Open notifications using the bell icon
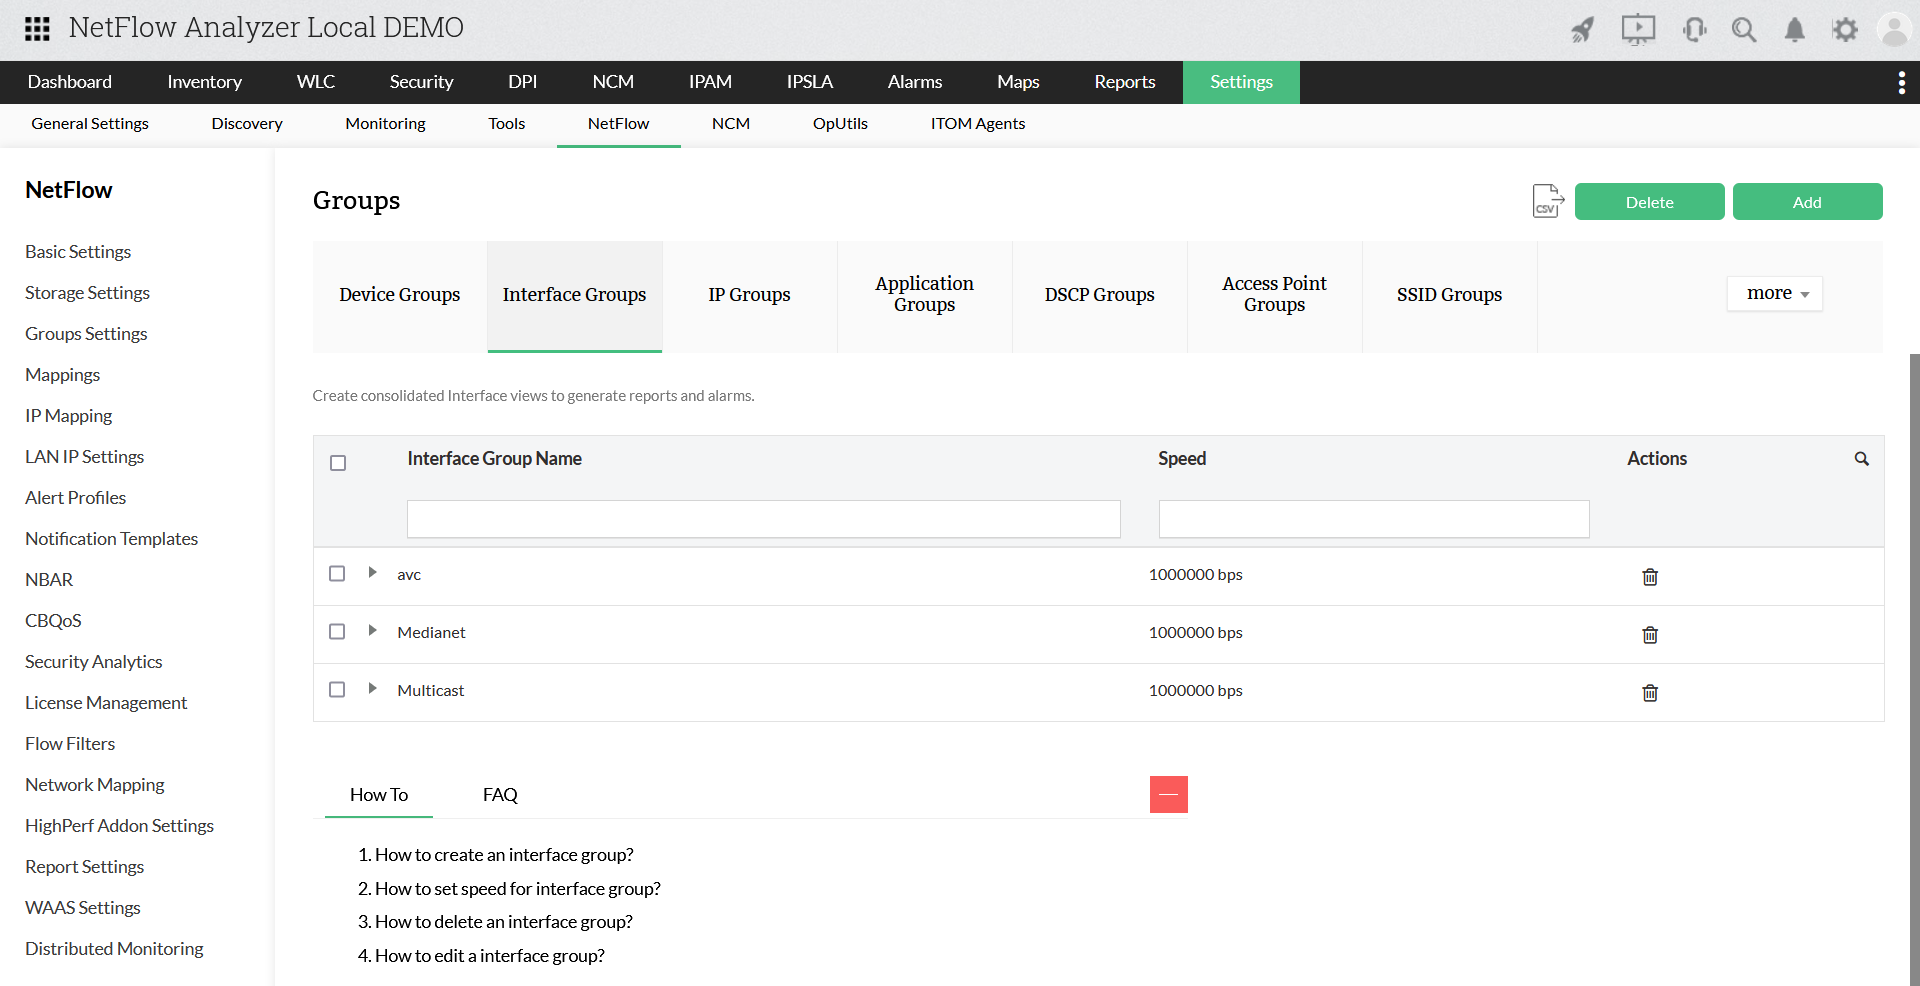This screenshot has width=1920, height=986. click(x=1794, y=30)
